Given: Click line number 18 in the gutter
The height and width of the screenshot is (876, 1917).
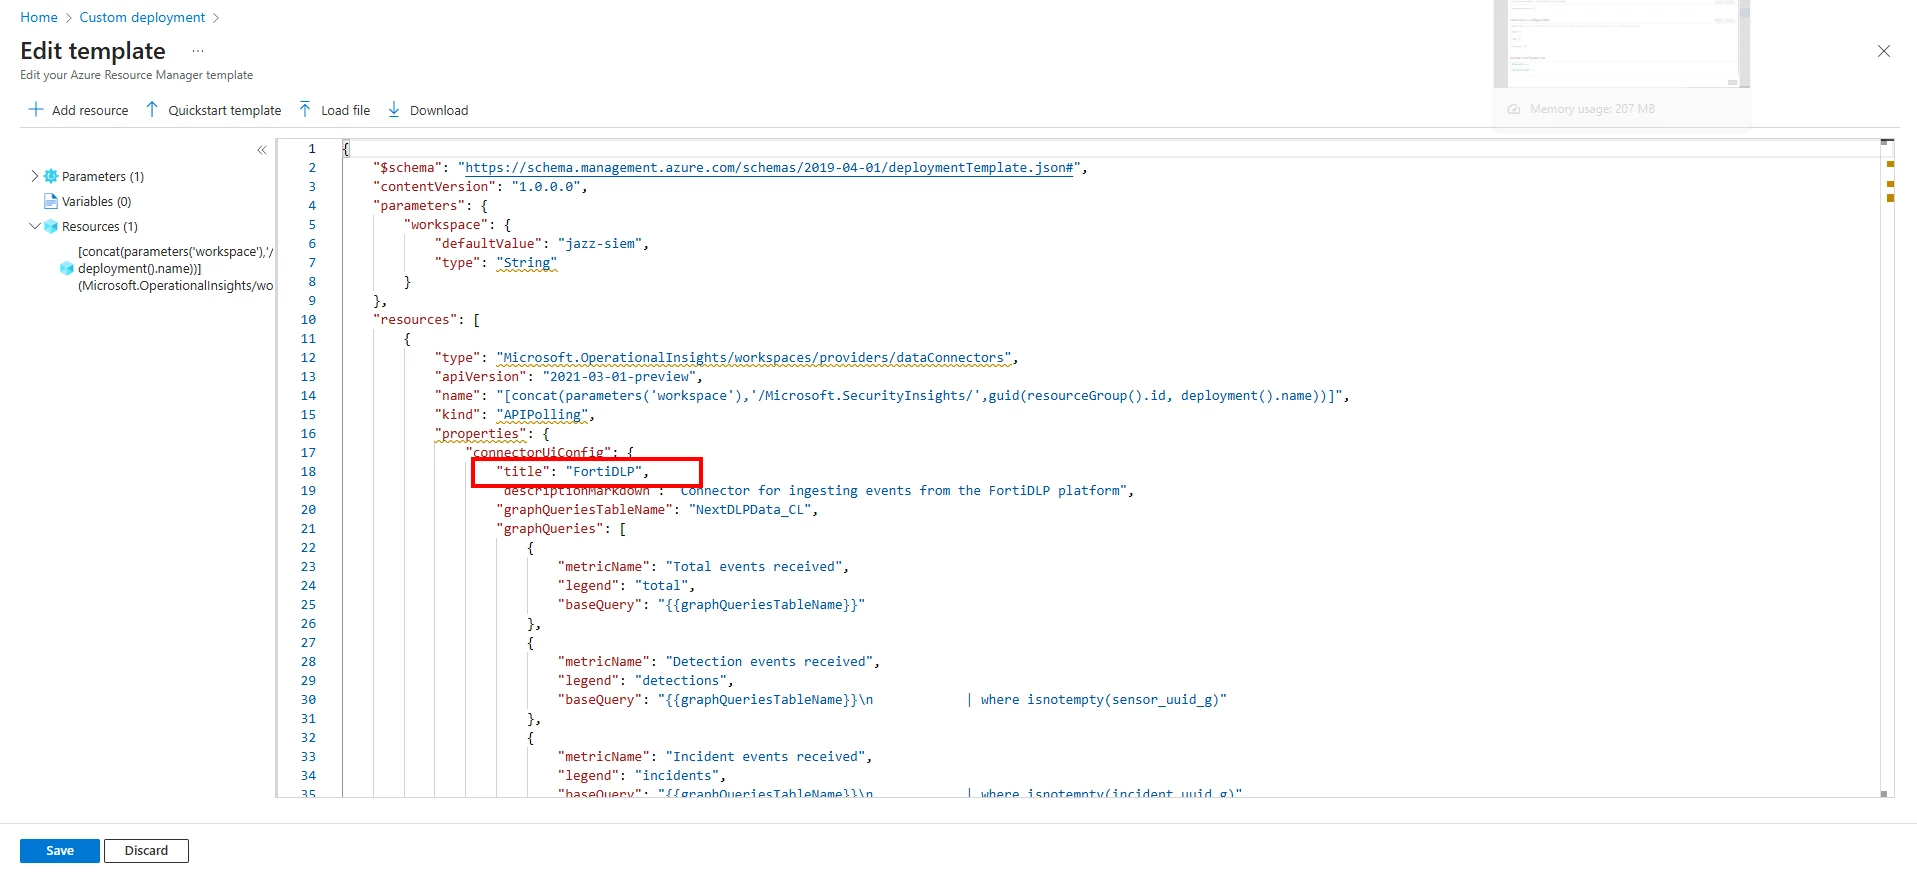Looking at the screenshot, I should [308, 471].
